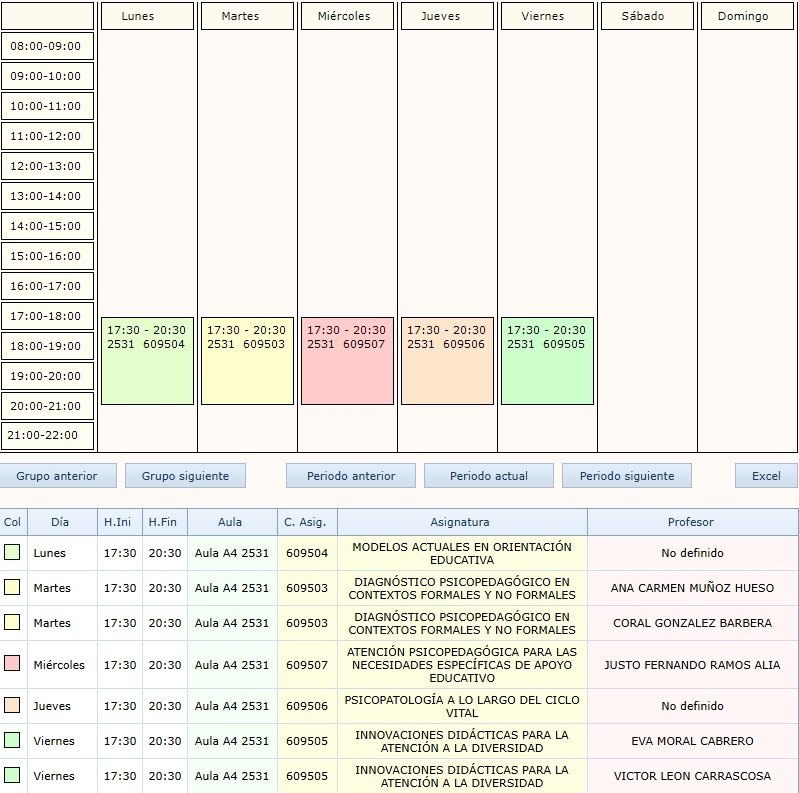This screenshot has height=793, width=799.
Task: Click the 10:00-11:00 time slot label
Action: (x=47, y=106)
